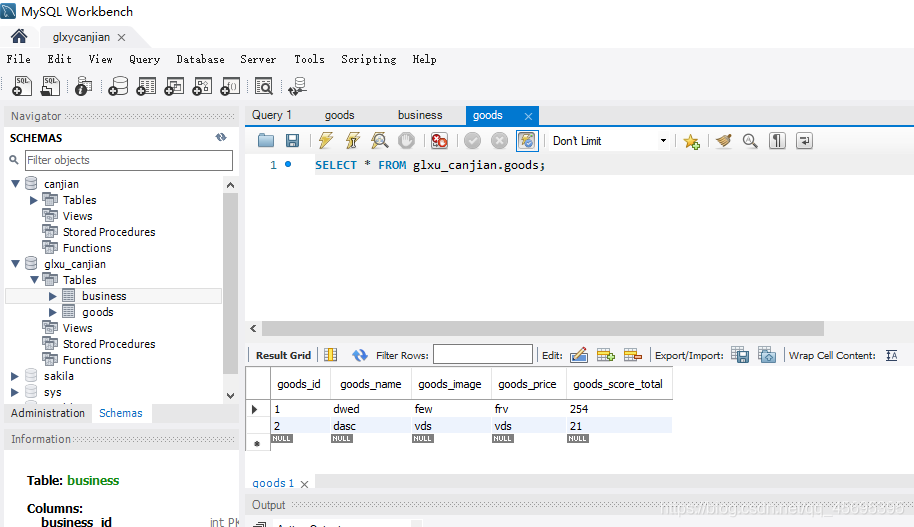Insert new row in result grid icon

606,355
